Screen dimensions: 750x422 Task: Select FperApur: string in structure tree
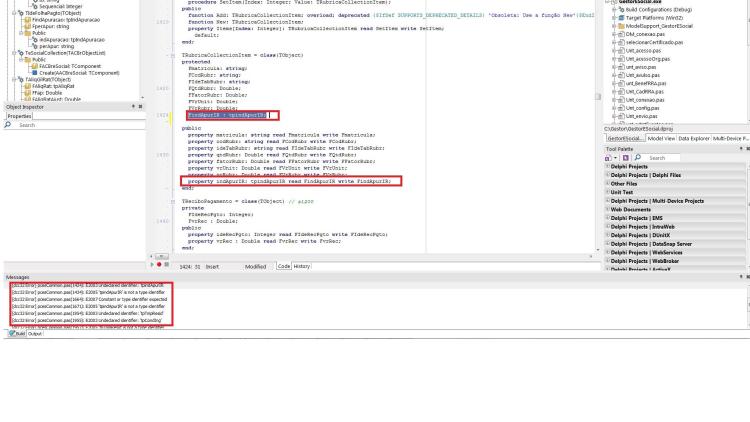point(51,27)
